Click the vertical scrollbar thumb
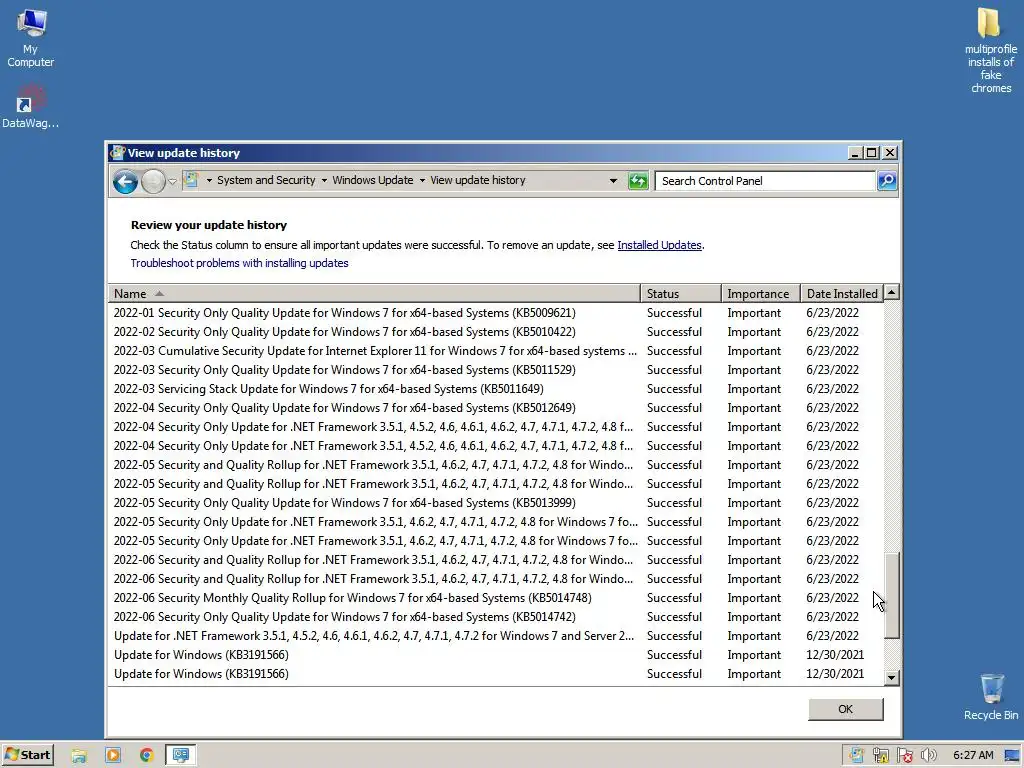The width and height of the screenshot is (1024, 768). click(x=891, y=596)
